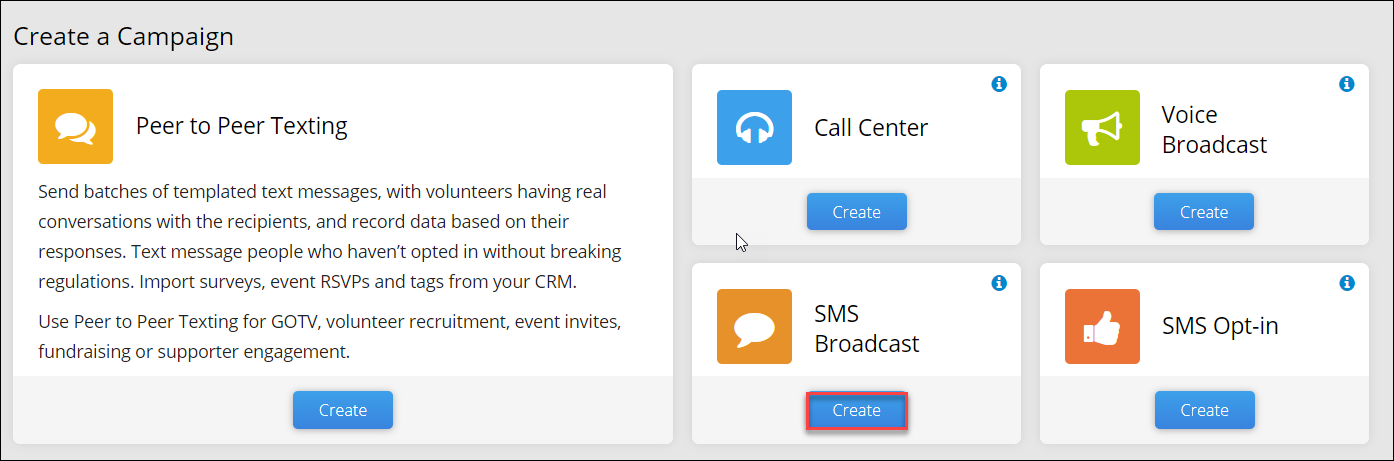Click the Voice Broadcast title text
This screenshot has height=461, width=1394.
pyautogui.click(x=1214, y=130)
